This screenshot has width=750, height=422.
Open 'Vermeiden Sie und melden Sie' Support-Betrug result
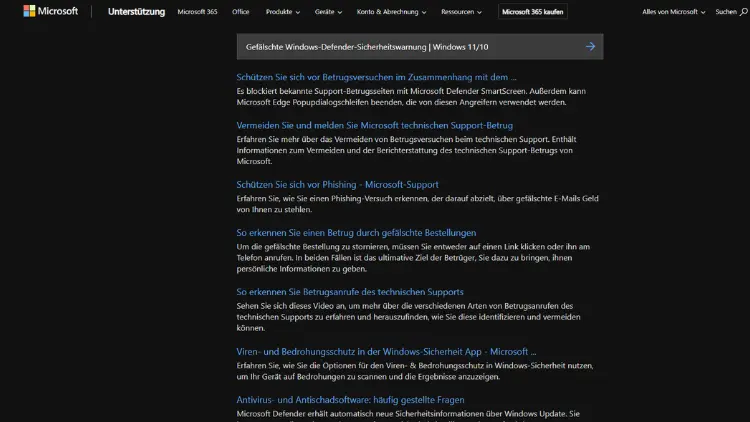coord(375,125)
